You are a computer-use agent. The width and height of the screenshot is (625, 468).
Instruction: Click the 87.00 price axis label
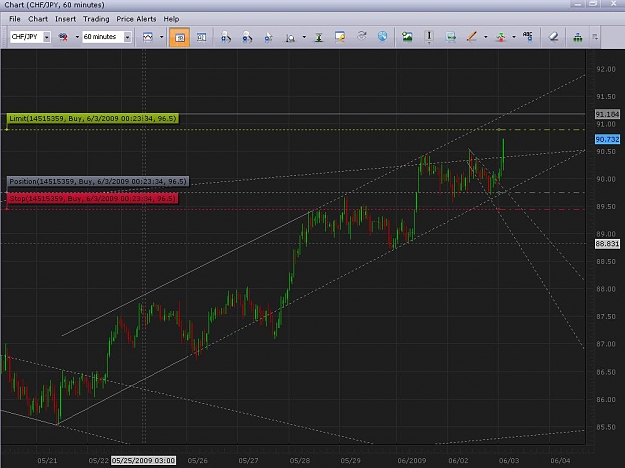click(x=605, y=344)
